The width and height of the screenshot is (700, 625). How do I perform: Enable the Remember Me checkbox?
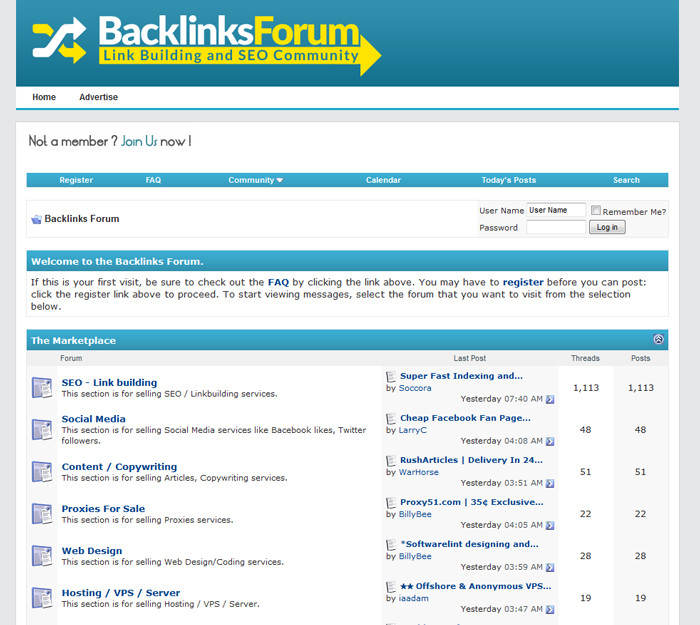coord(596,210)
